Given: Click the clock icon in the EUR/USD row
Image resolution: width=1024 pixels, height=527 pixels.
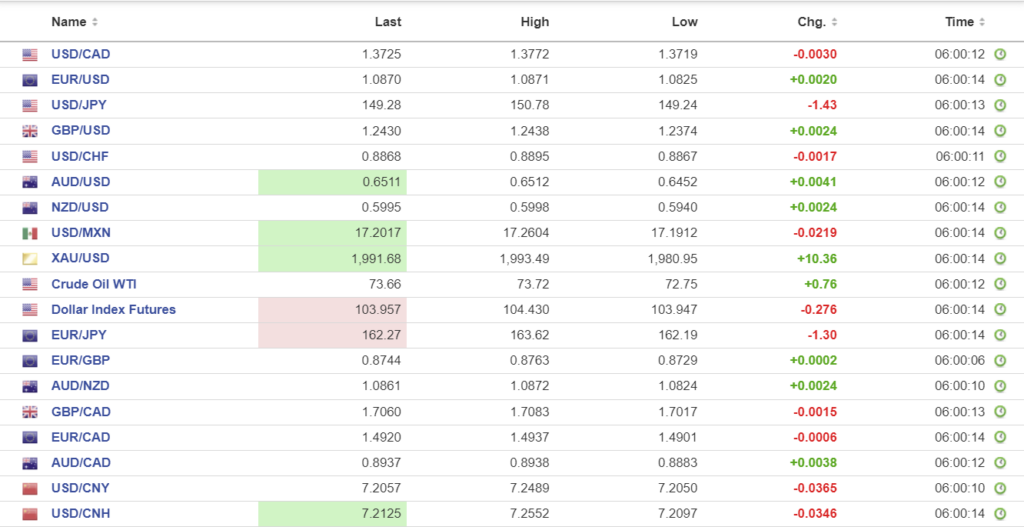Looking at the screenshot, I should (999, 80).
